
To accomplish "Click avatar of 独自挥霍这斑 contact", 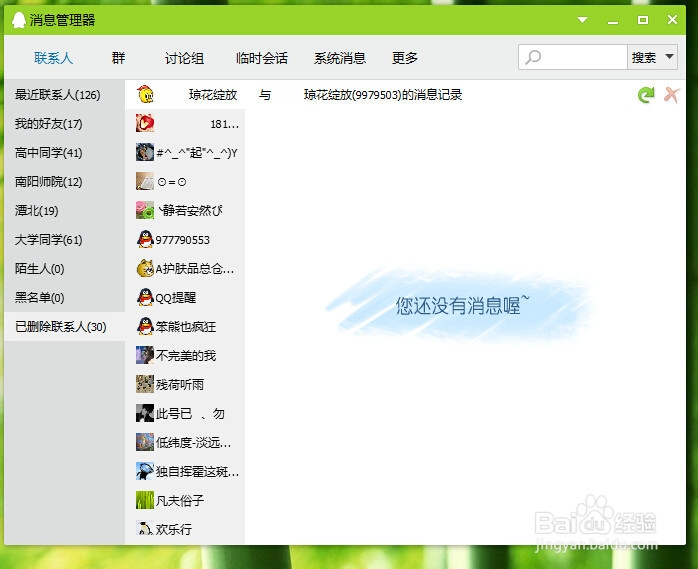I will click(x=145, y=471).
